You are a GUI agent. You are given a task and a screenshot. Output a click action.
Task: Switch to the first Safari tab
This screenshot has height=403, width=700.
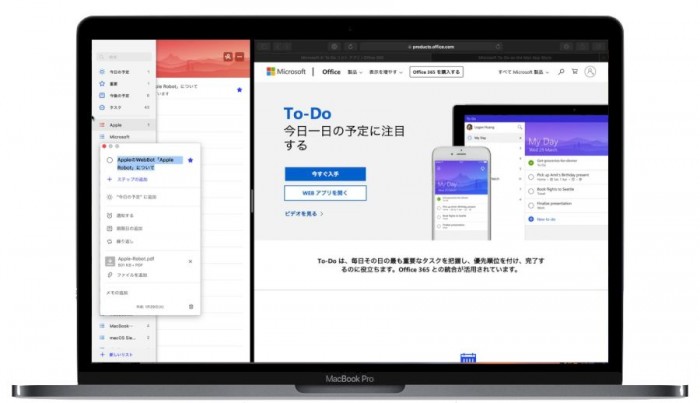pyautogui.click(x=342, y=58)
